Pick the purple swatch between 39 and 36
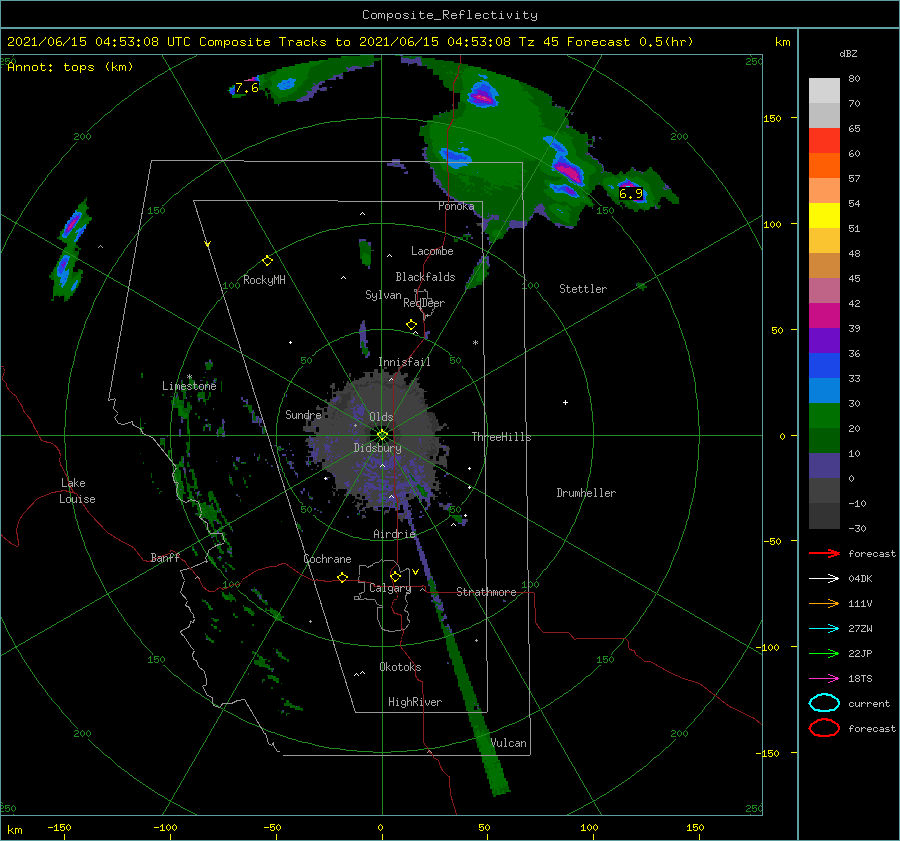The width and height of the screenshot is (900, 841). [824, 341]
